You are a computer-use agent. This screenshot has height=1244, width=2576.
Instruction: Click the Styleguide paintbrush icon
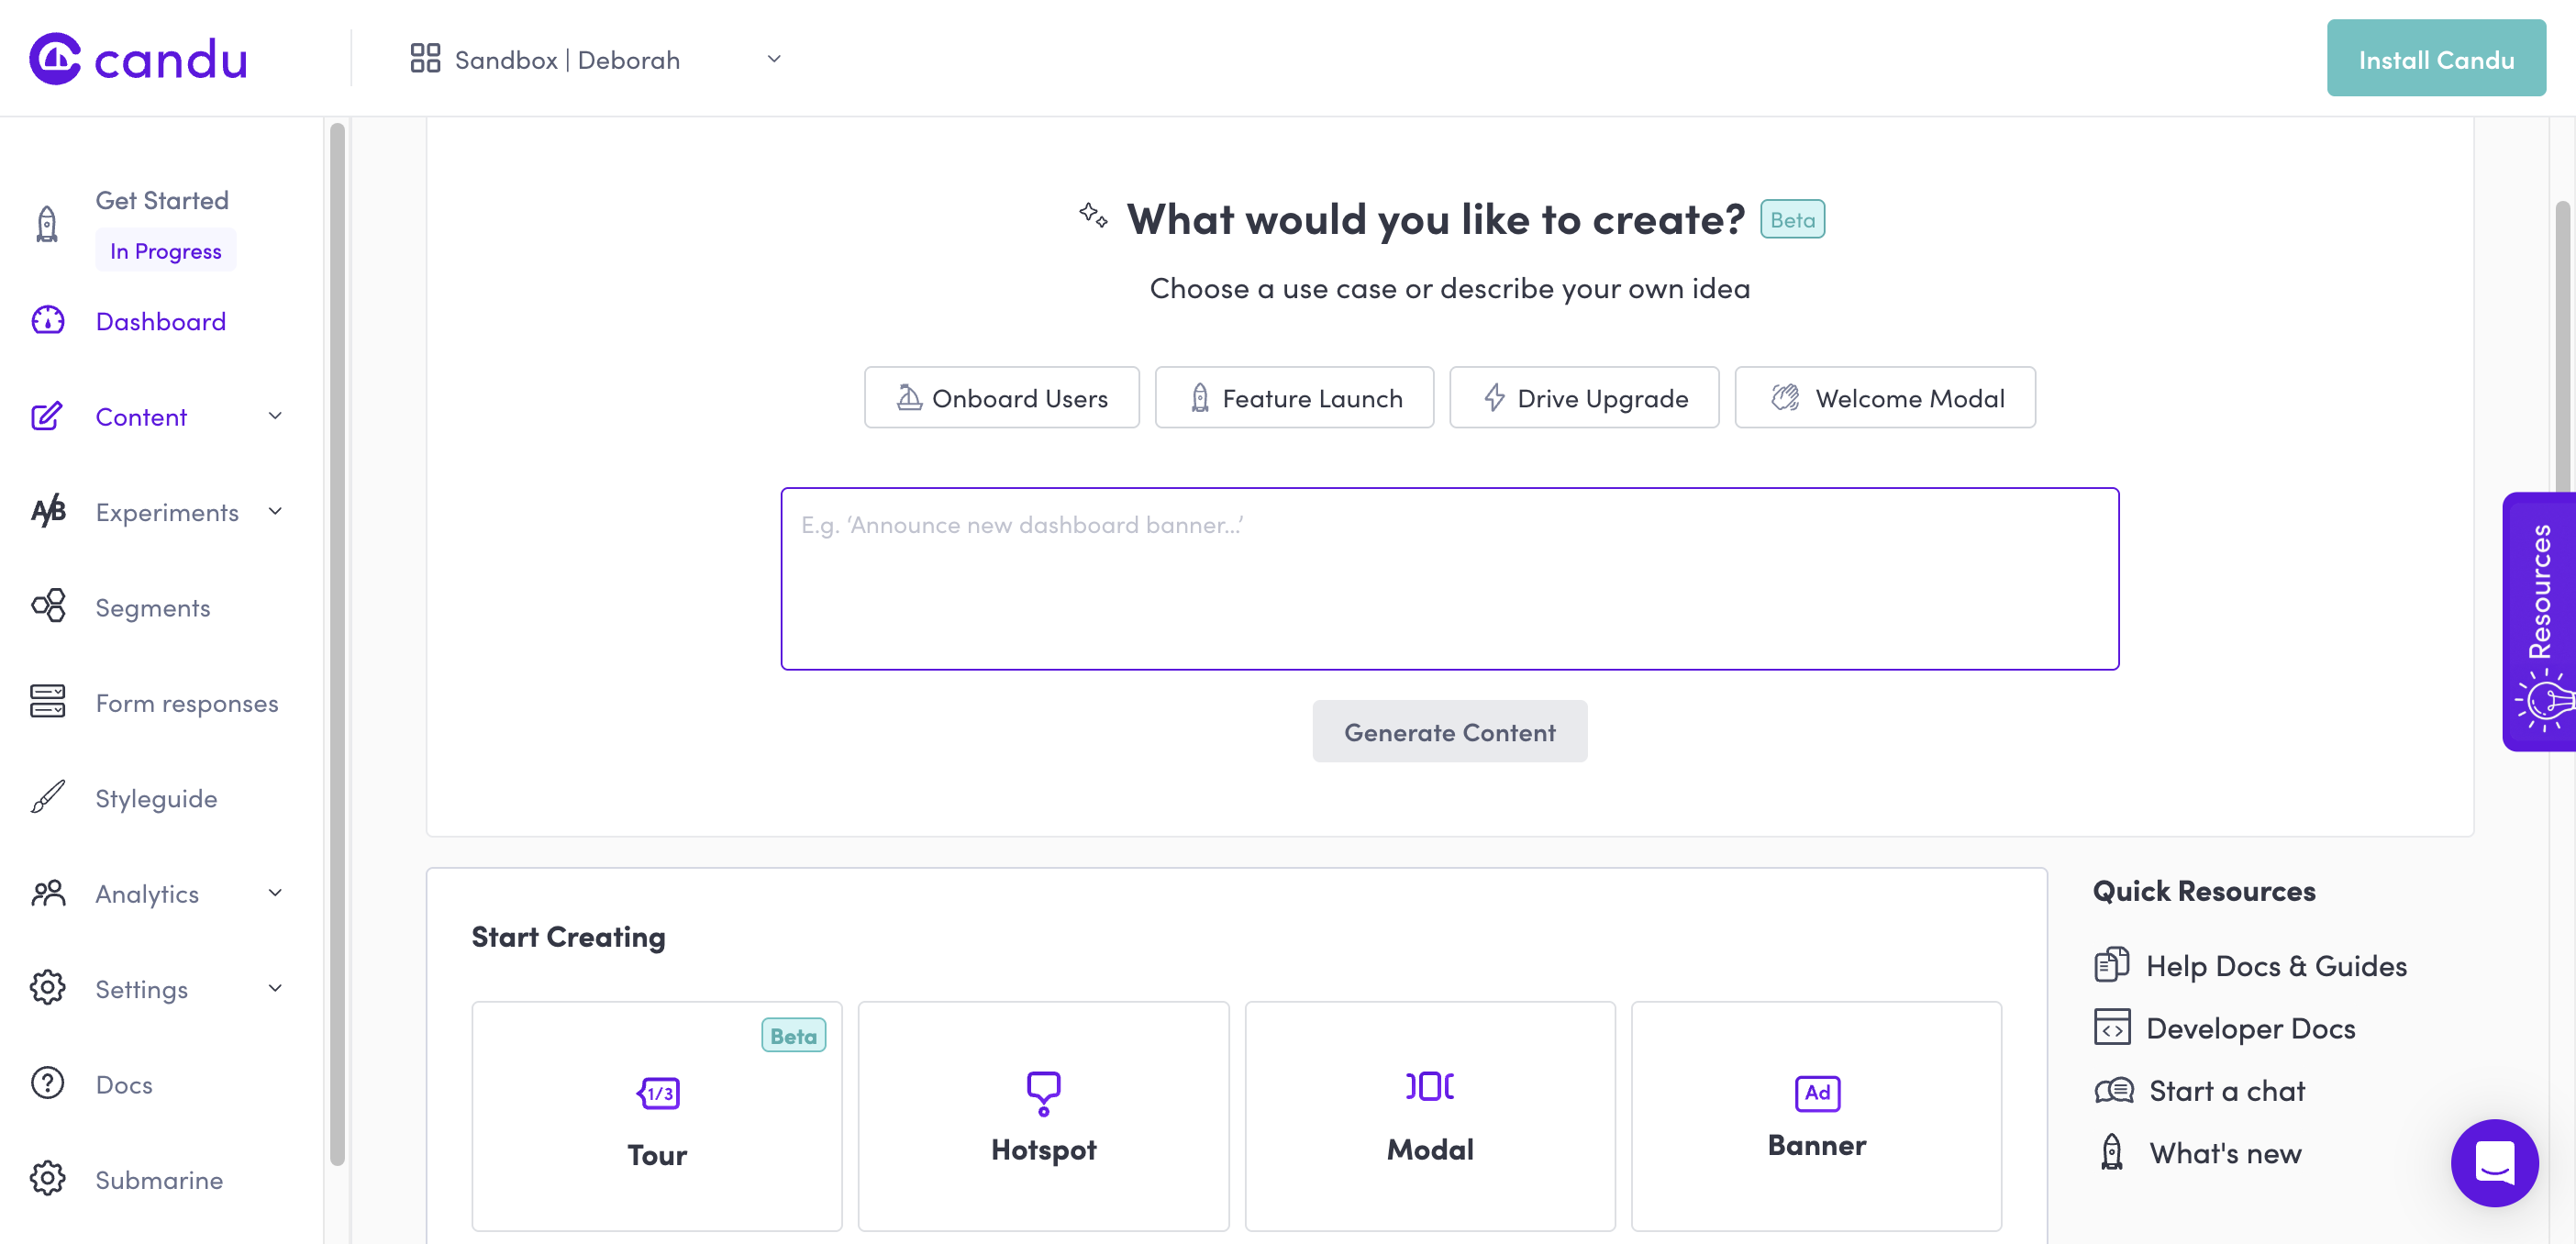click(47, 798)
